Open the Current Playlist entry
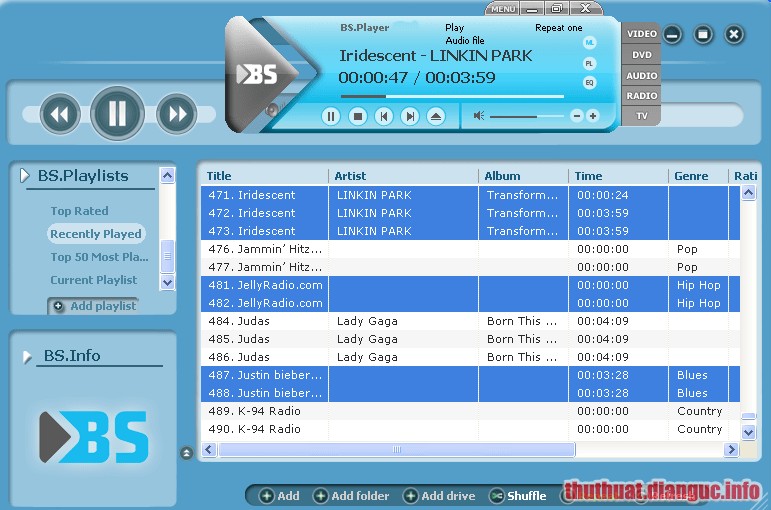The width and height of the screenshot is (771, 510). tap(93, 280)
